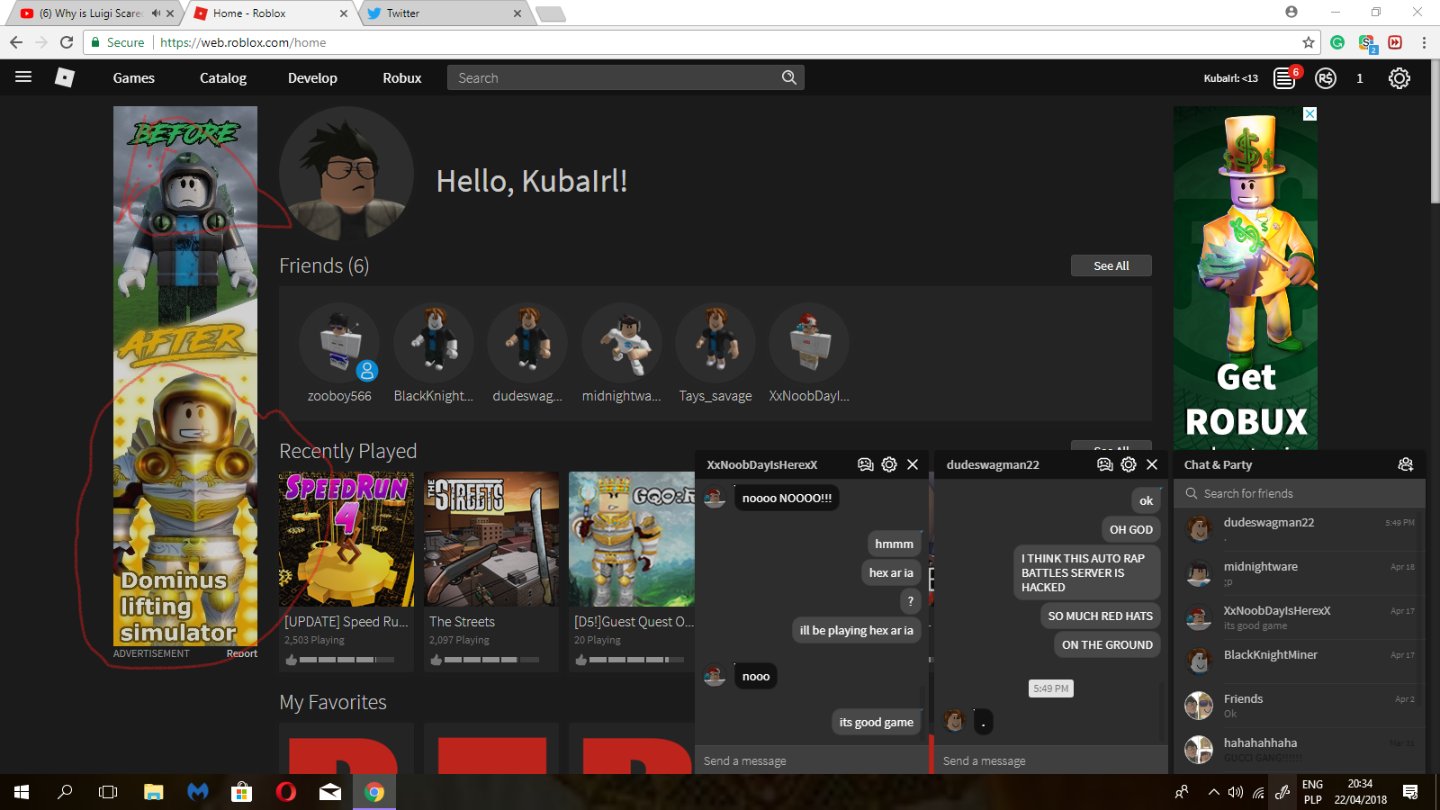1440x810 pixels.
Task: Open the game invite icon in XxNoobDayIsHerexX chat
Action: tap(864, 464)
